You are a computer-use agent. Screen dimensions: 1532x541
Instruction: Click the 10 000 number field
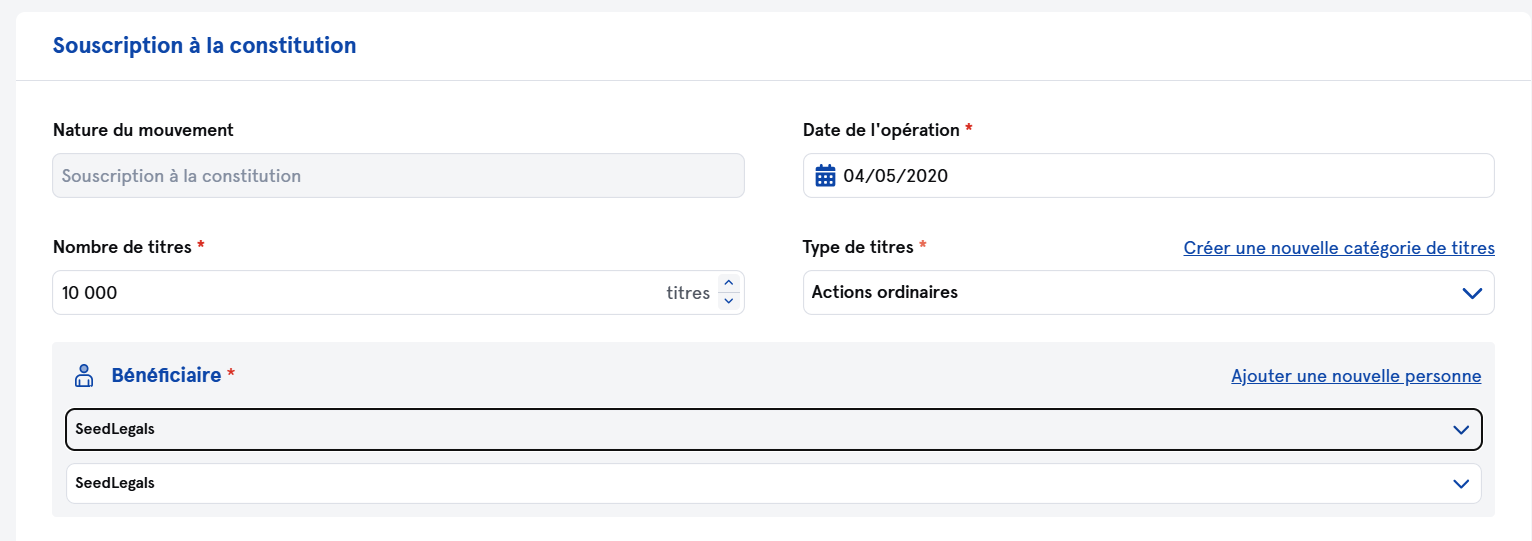350,293
